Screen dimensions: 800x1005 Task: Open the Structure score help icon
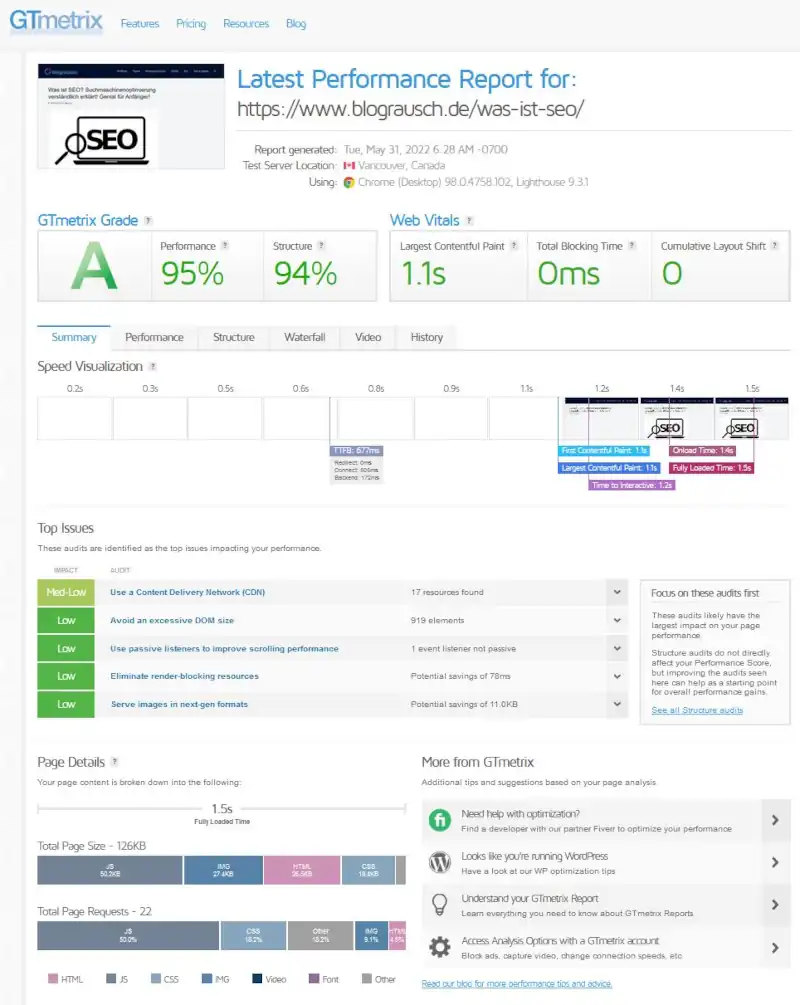tap(321, 245)
